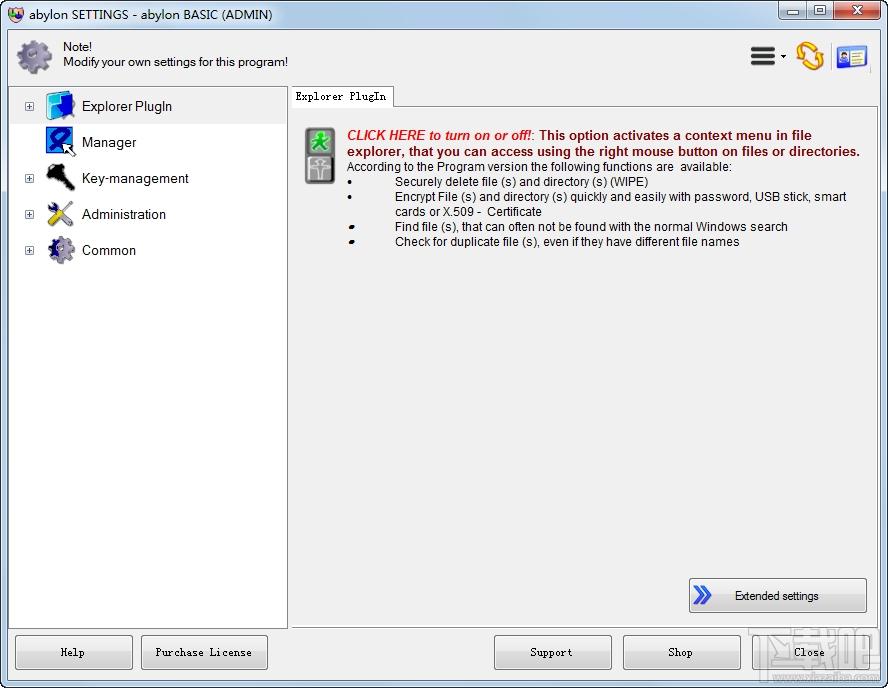888x688 pixels.
Task: Click the Close button at the bottom
Action: (x=810, y=652)
